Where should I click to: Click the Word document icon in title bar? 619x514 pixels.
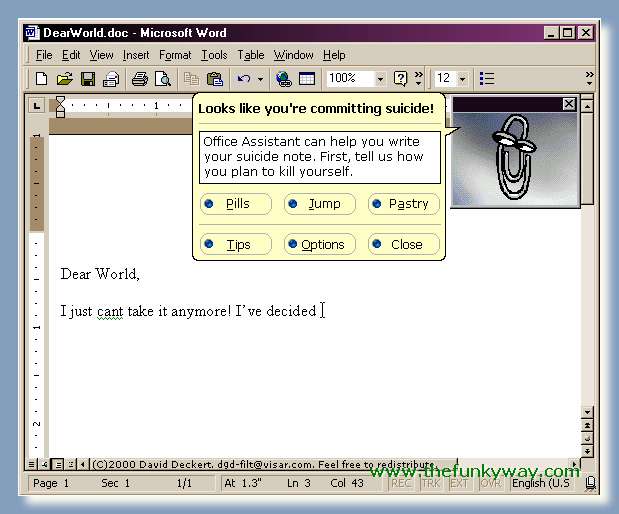pyautogui.click(x=31, y=33)
